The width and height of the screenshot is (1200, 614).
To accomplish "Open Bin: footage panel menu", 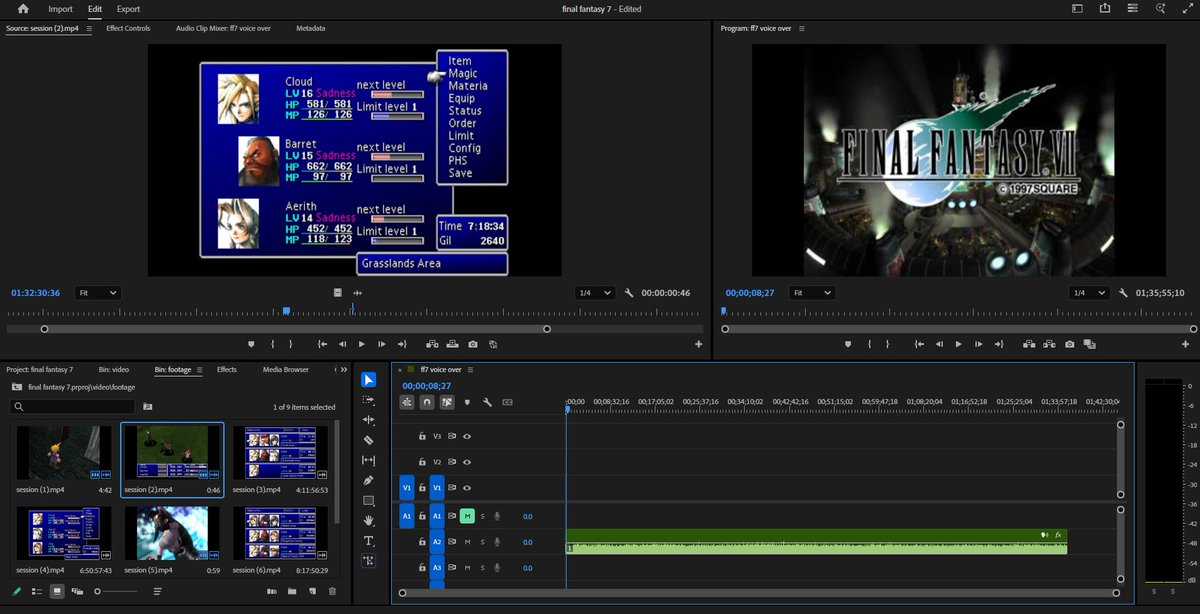I will [x=199, y=369].
